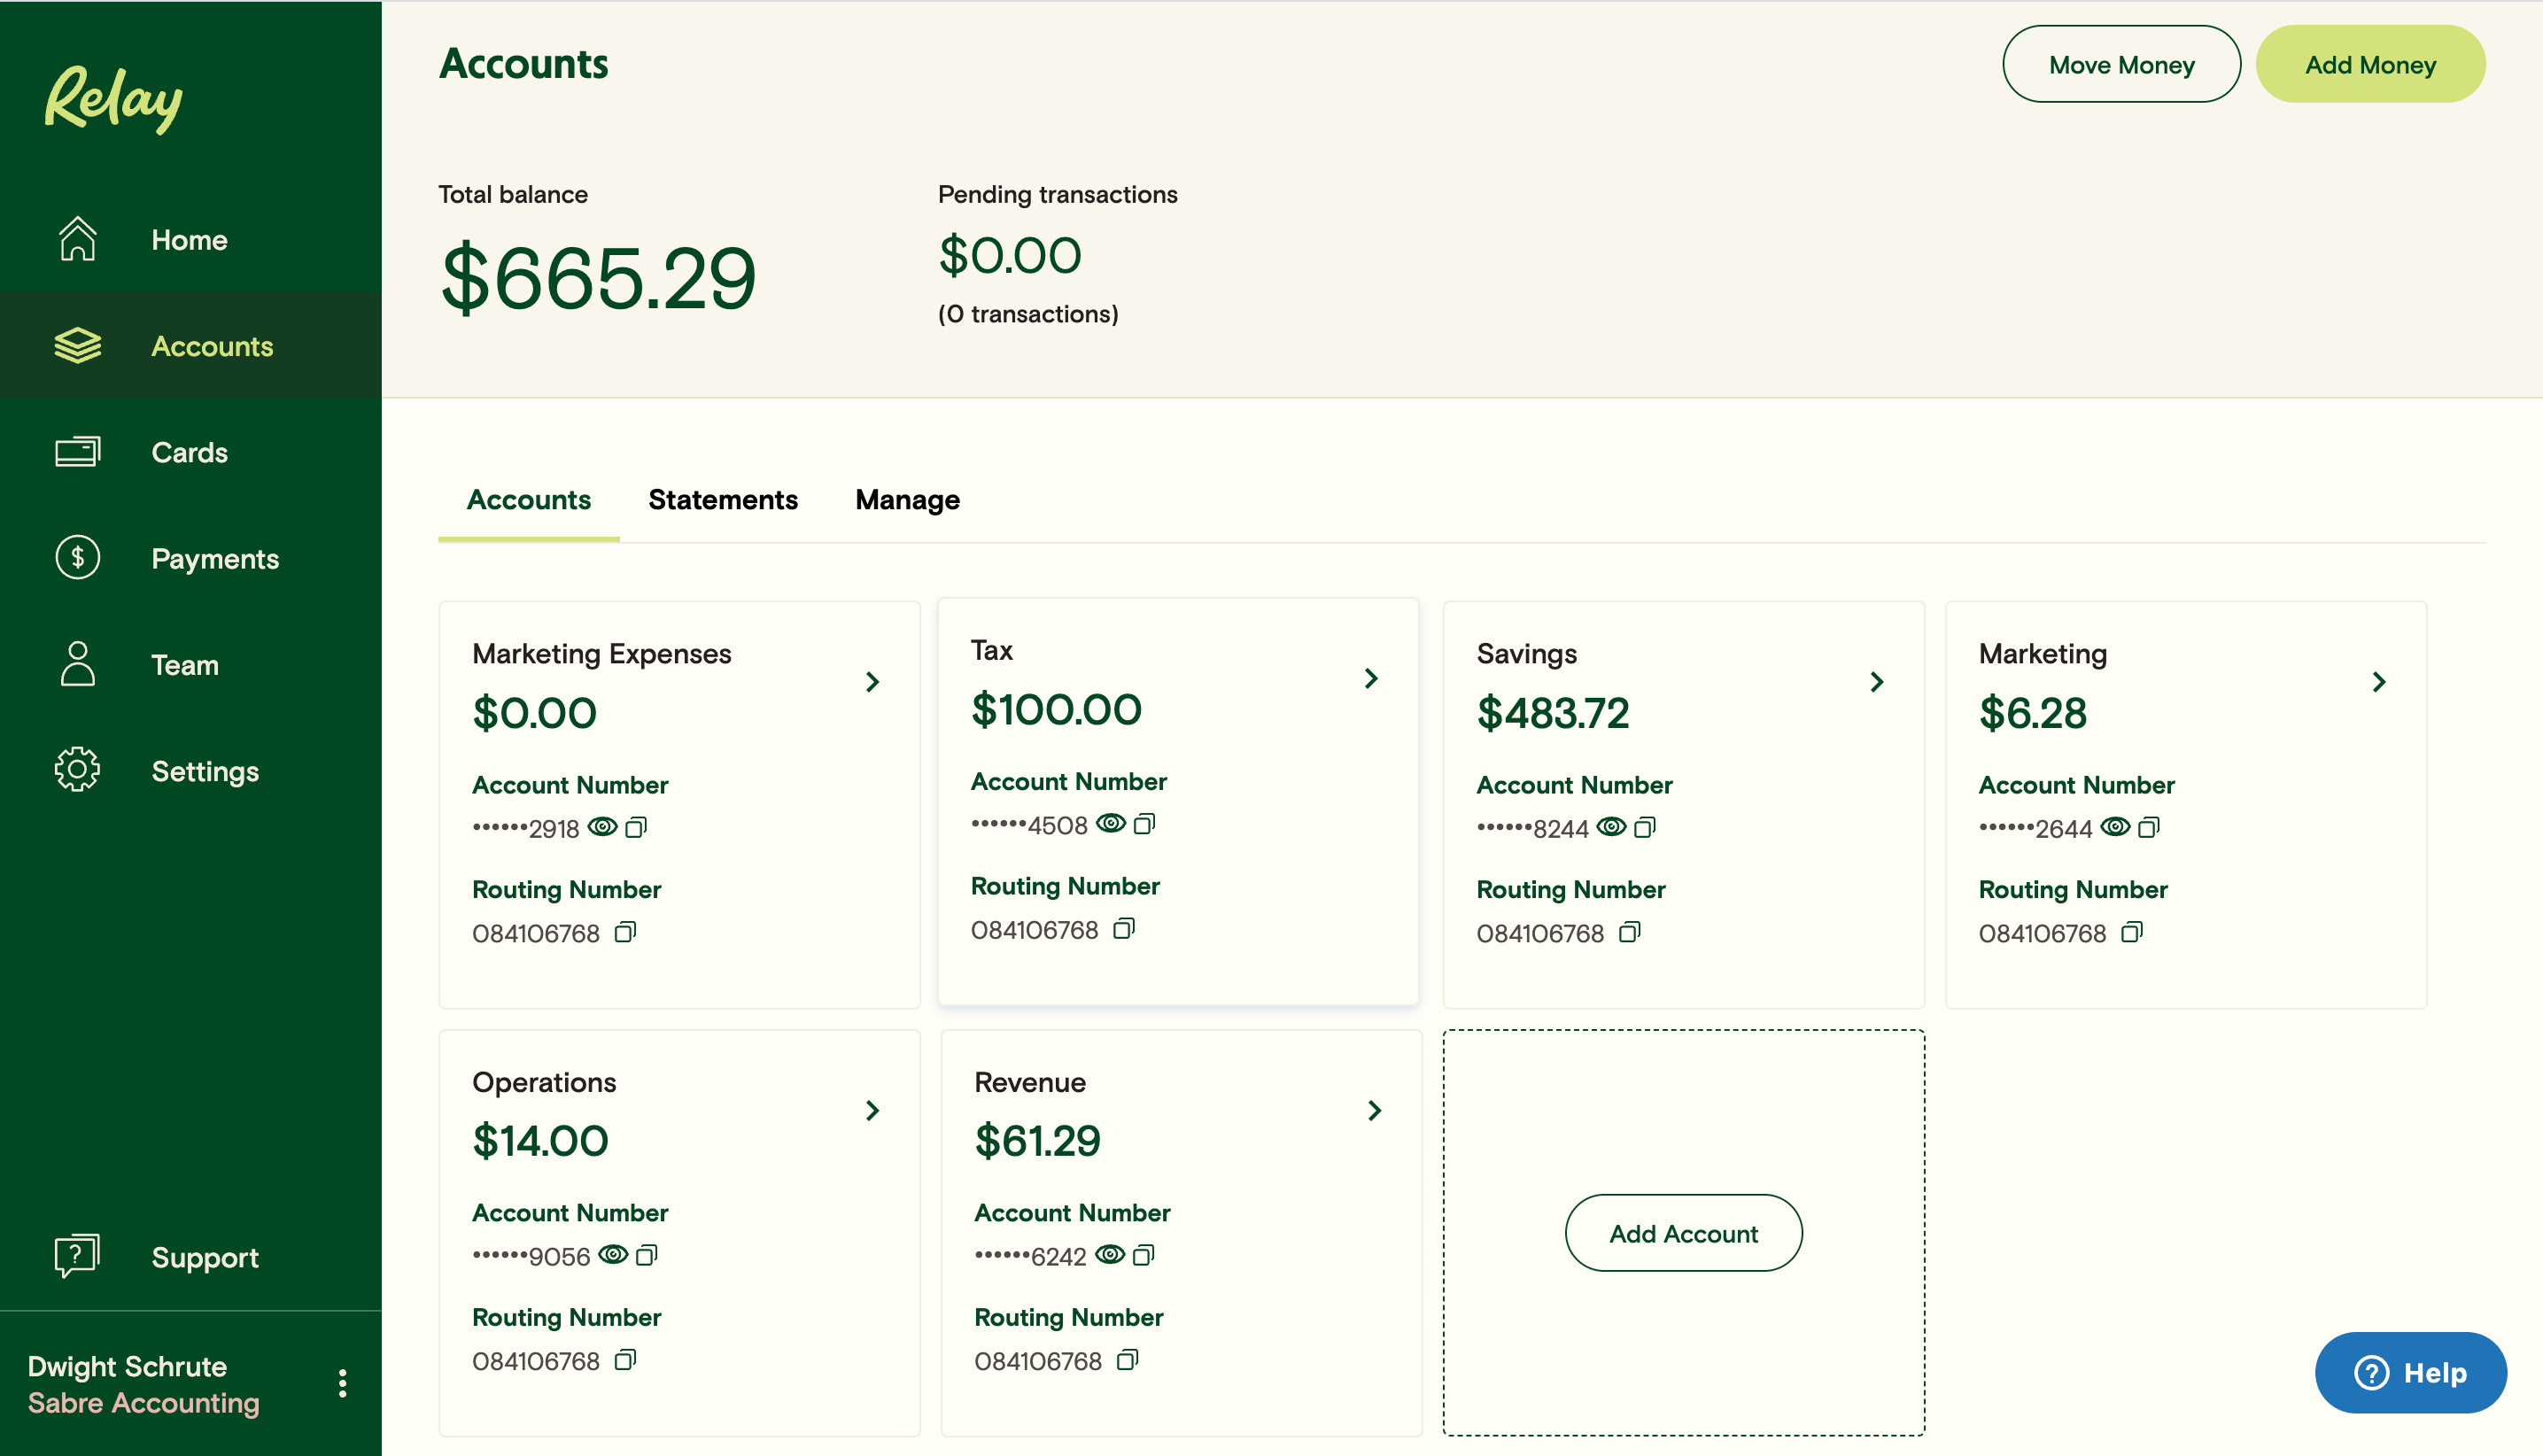Click the Relay logo

[112, 98]
